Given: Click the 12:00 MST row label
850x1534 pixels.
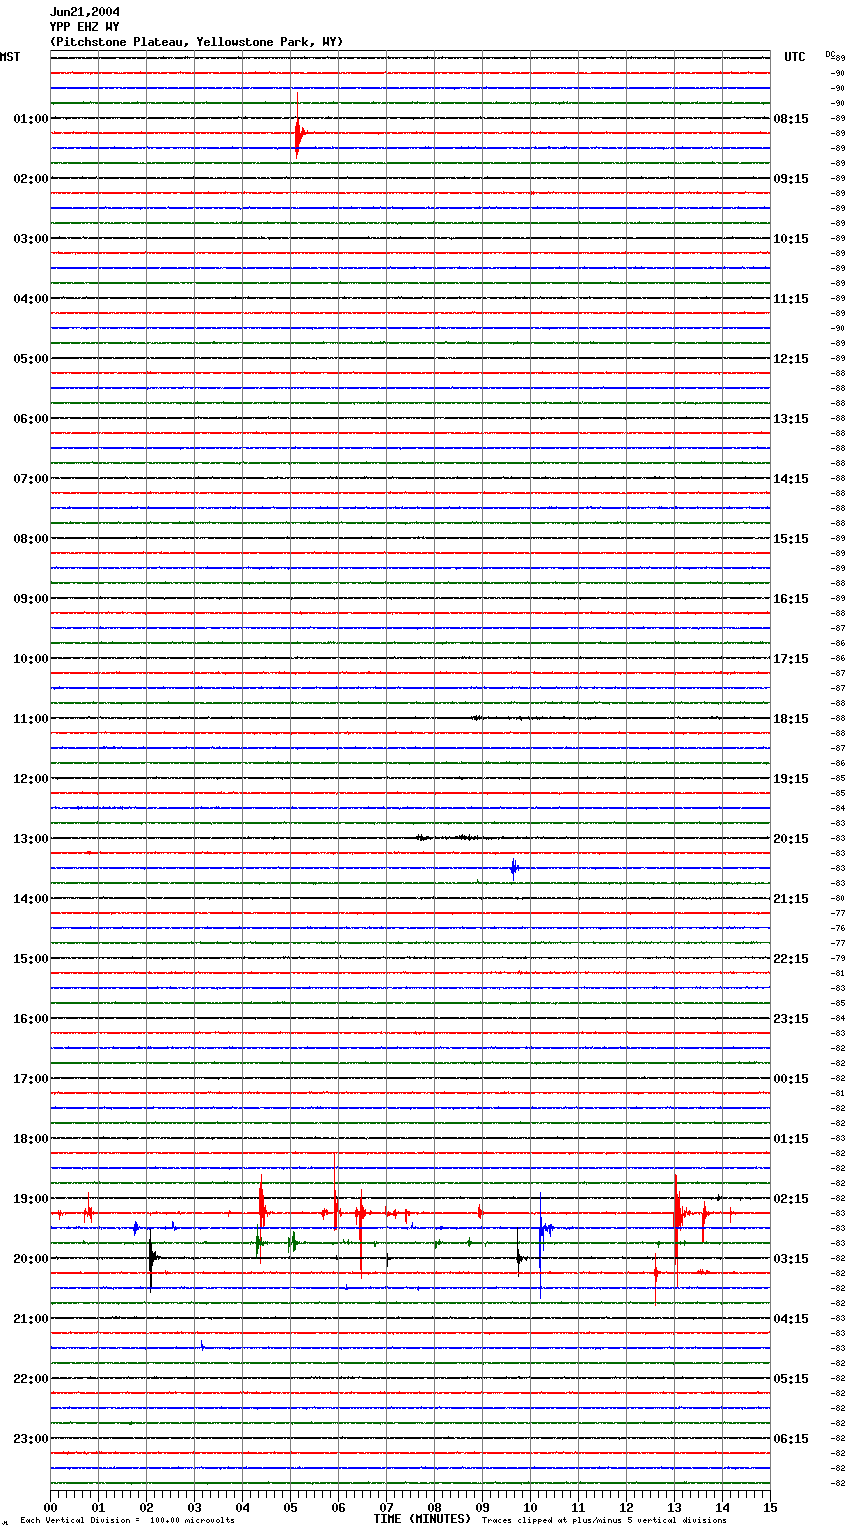Looking at the screenshot, I should [31, 779].
